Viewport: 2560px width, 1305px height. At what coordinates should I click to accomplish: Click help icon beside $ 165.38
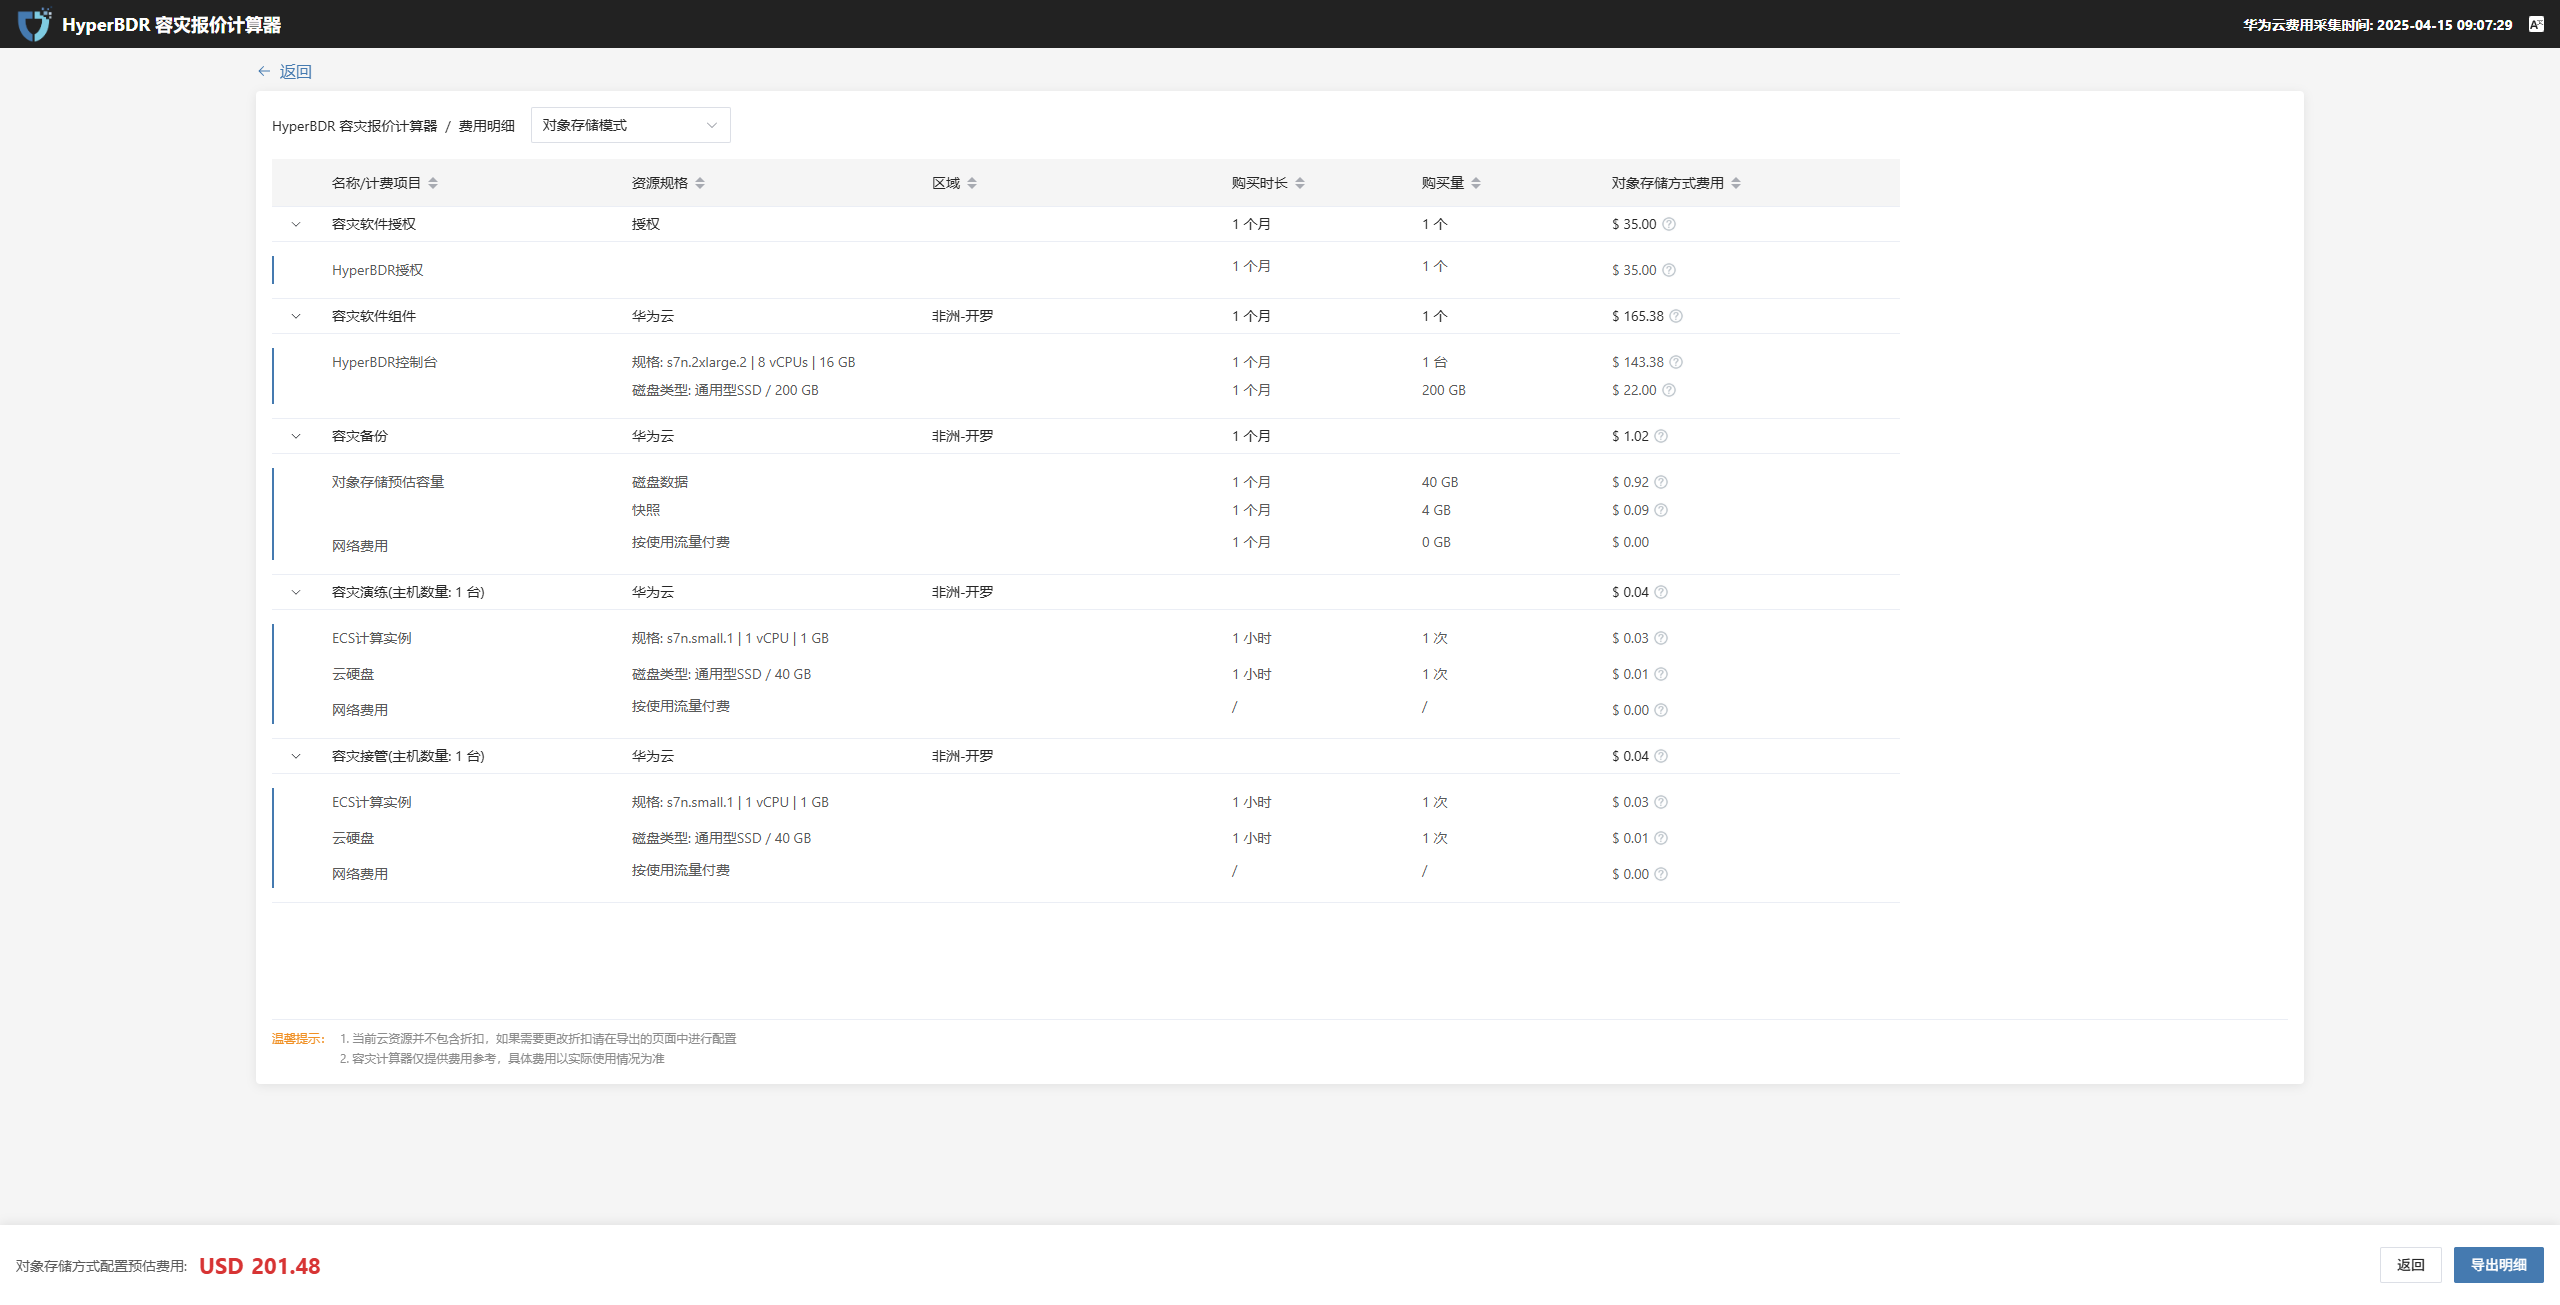tap(1676, 316)
